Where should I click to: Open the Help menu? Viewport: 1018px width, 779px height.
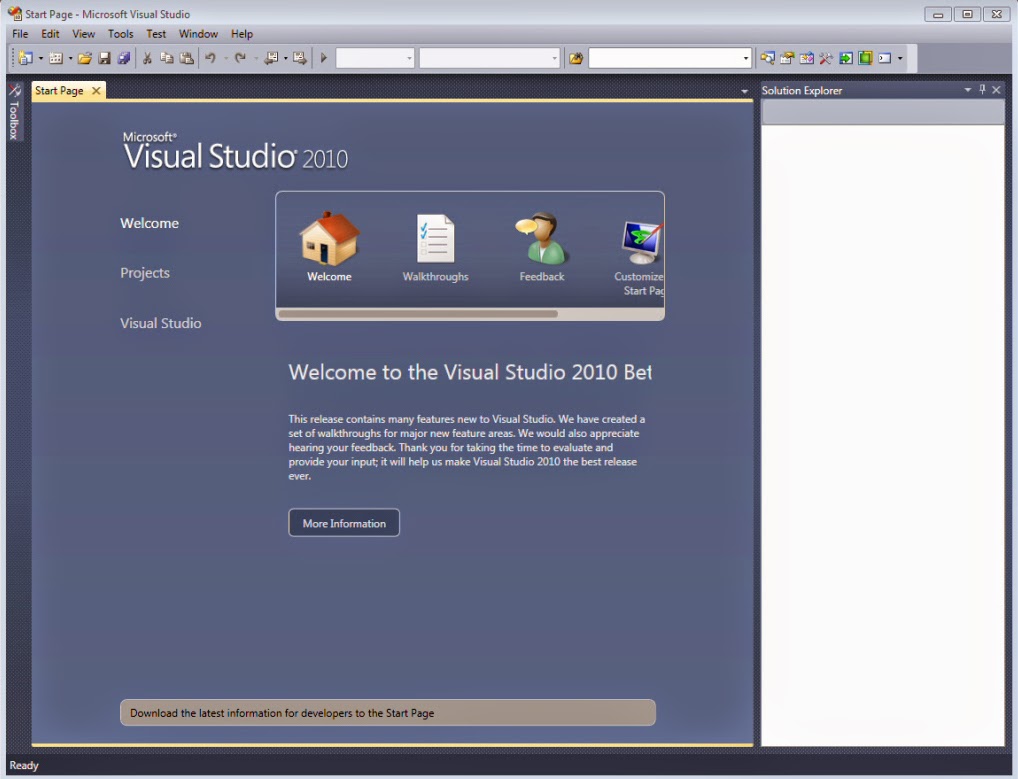tap(242, 34)
